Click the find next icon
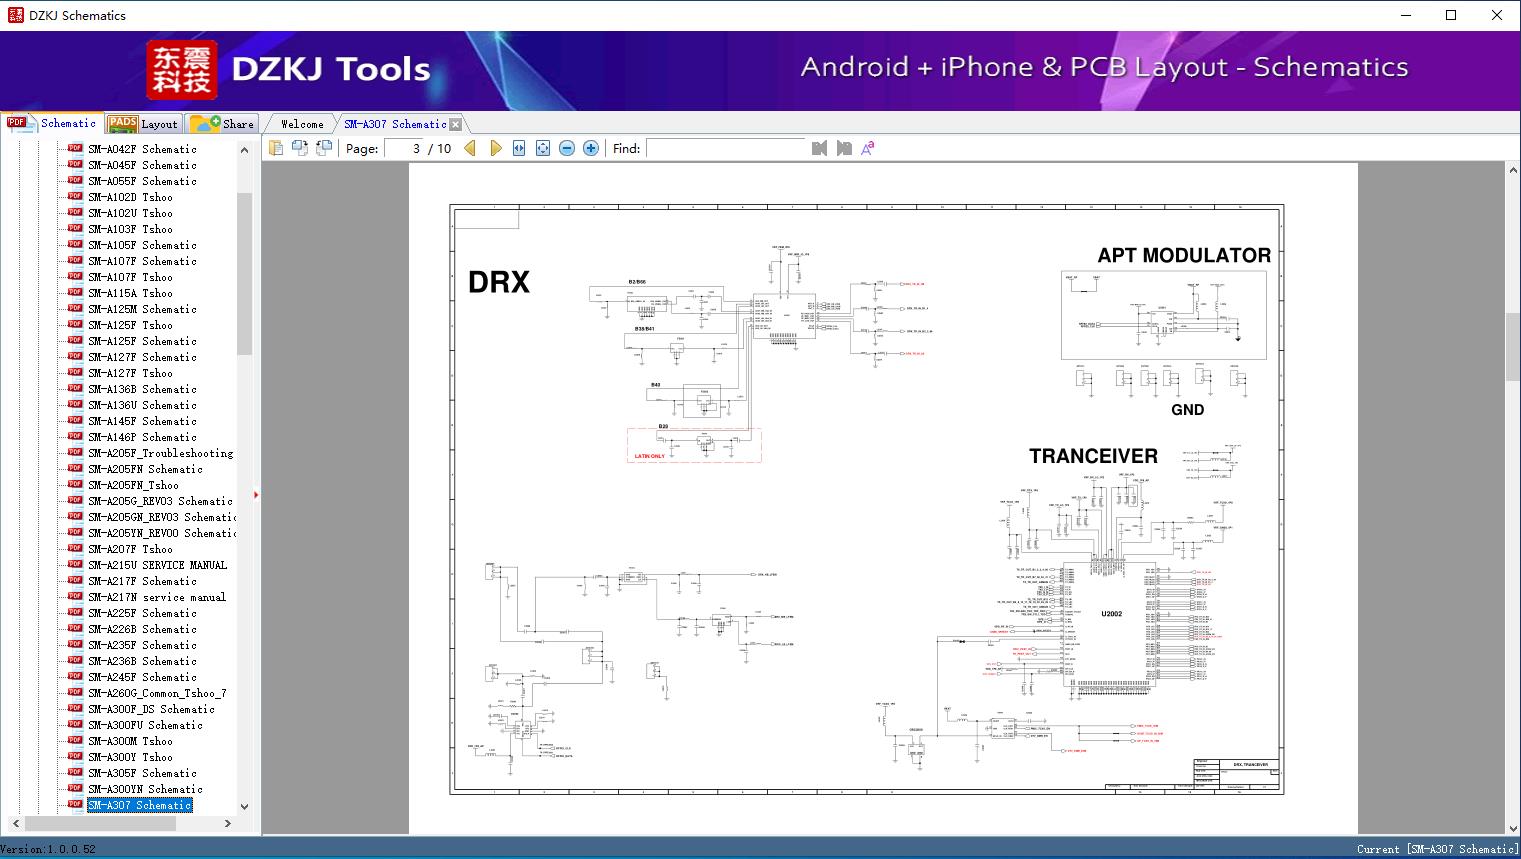Image resolution: width=1521 pixels, height=859 pixels. click(843, 148)
